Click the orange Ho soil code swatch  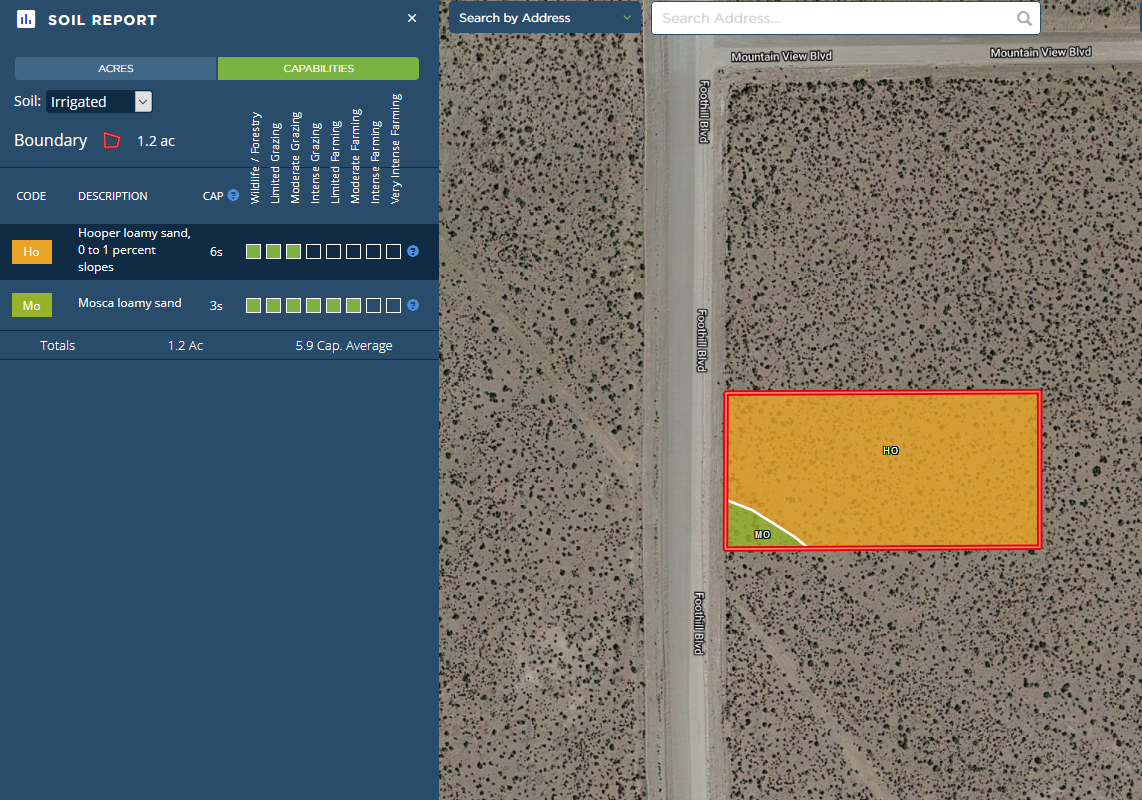tap(32, 252)
